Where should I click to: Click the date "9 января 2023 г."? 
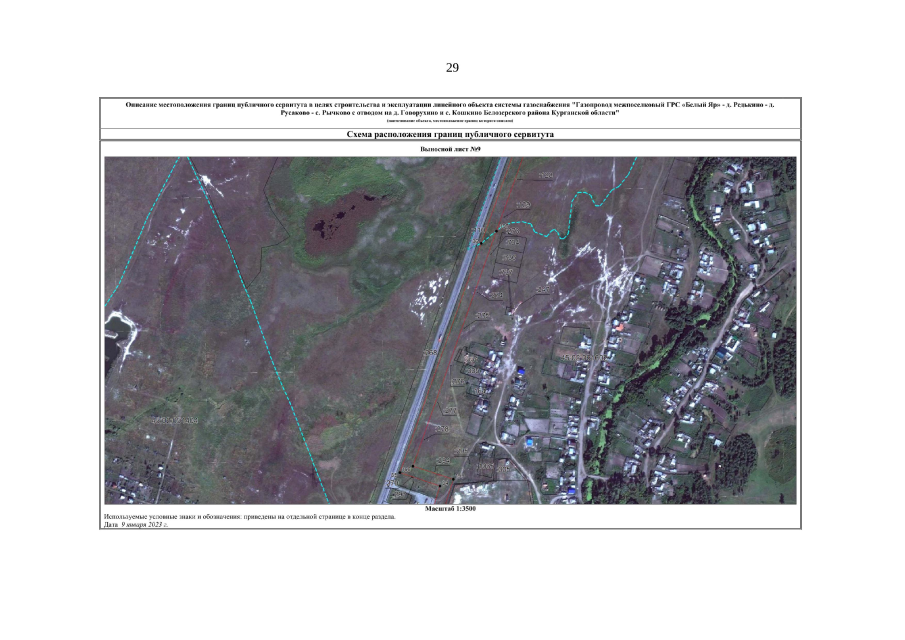(144, 524)
